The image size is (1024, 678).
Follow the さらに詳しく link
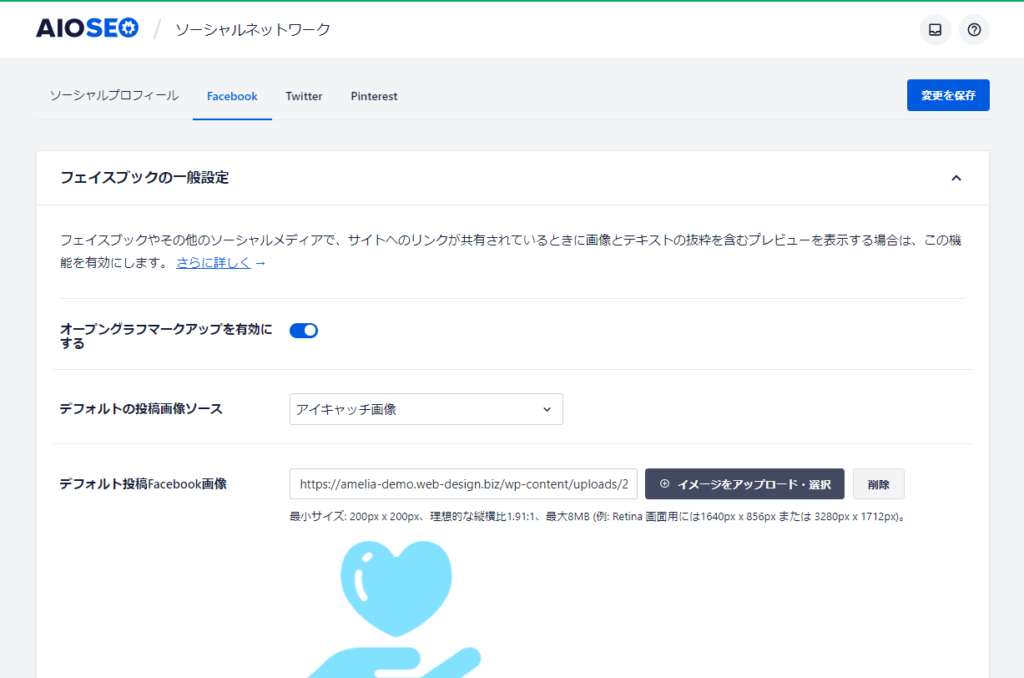[213, 263]
